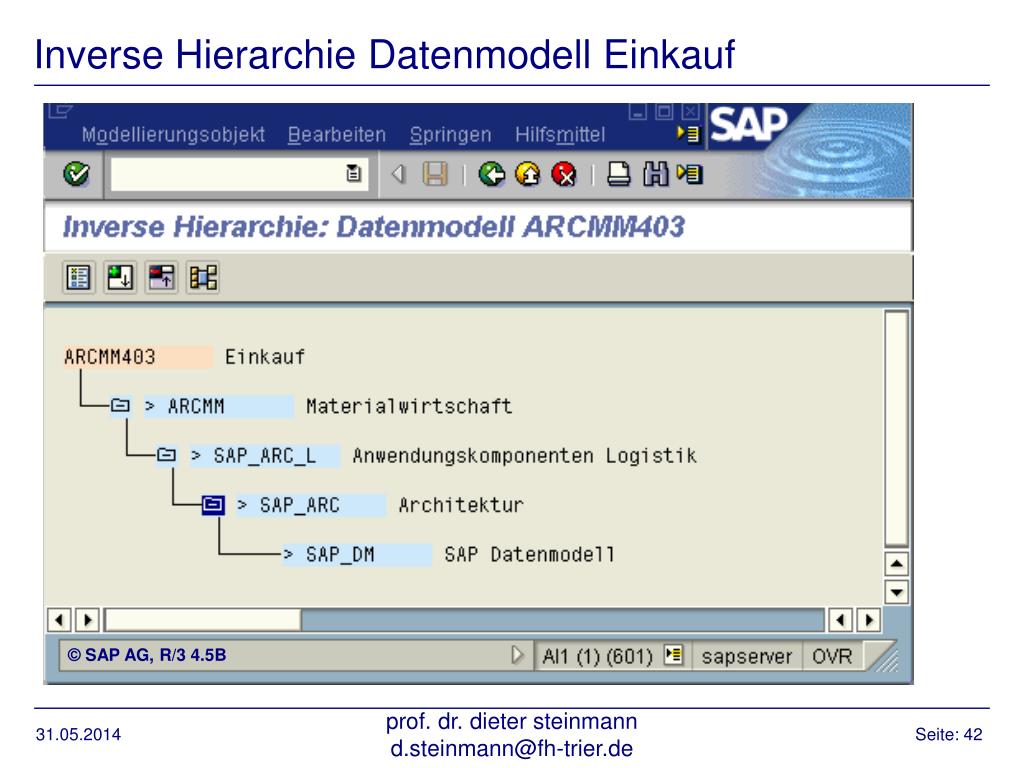The width and height of the screenshot is (1024, 768).
Task: Select the ARCMM403 root node
Action: (x=138, y=357)
